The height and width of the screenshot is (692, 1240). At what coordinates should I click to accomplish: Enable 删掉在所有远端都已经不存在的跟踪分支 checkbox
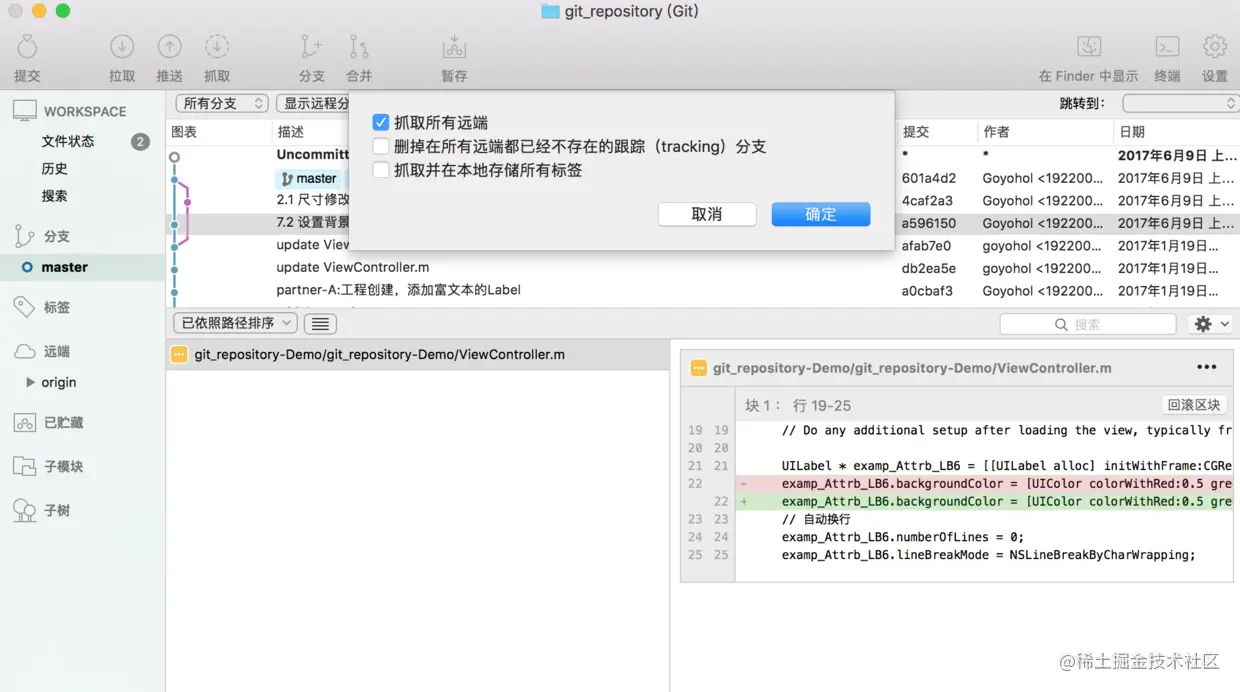[x=381, y=146]
